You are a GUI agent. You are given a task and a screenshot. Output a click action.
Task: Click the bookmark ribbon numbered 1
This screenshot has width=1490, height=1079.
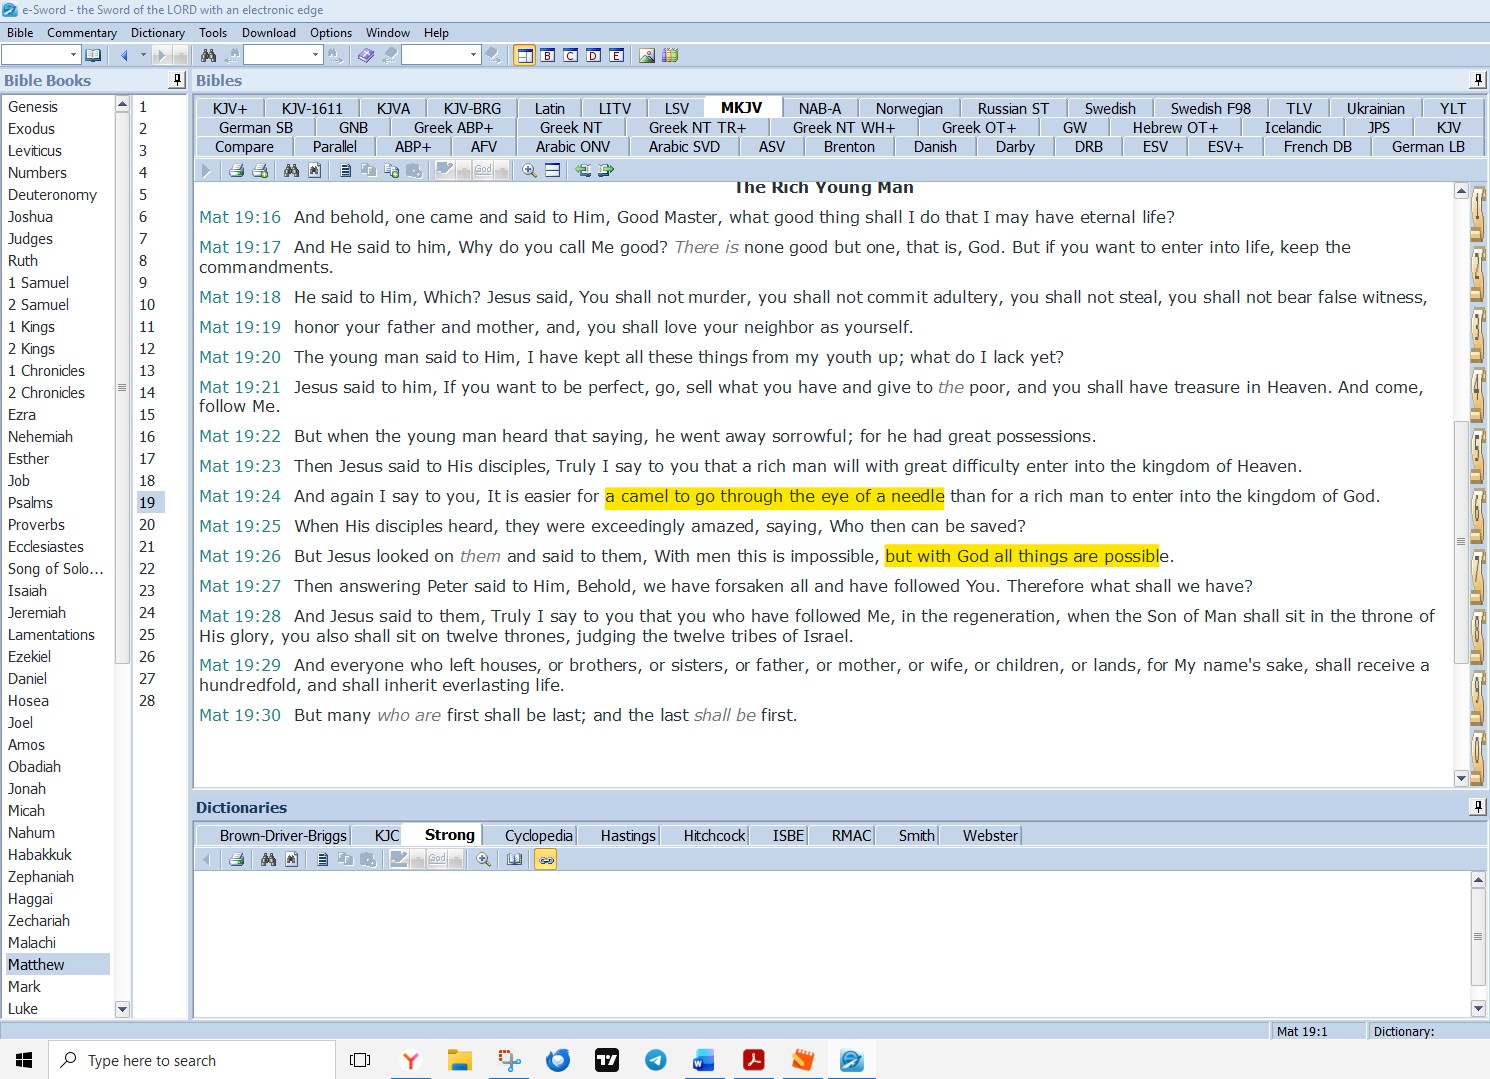(1478, 212)
